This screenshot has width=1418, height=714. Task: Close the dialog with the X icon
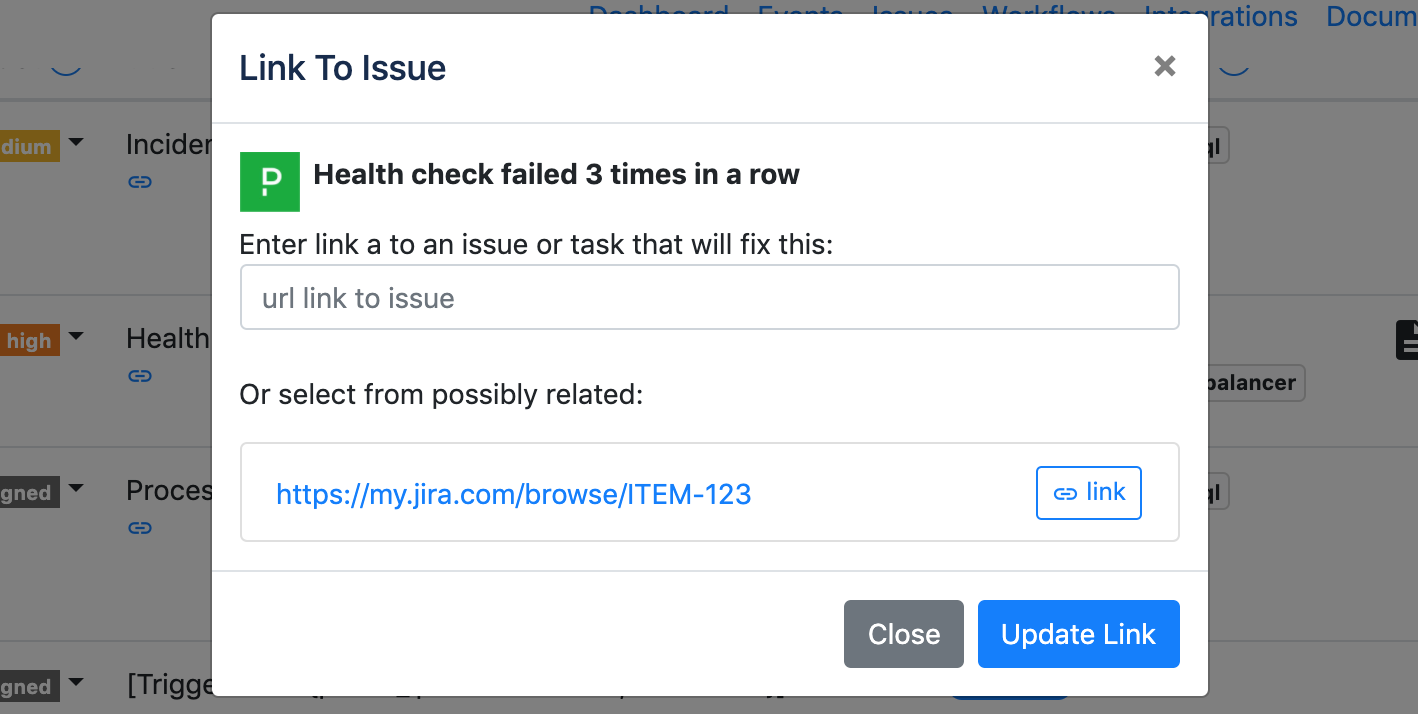(1164, 66)
